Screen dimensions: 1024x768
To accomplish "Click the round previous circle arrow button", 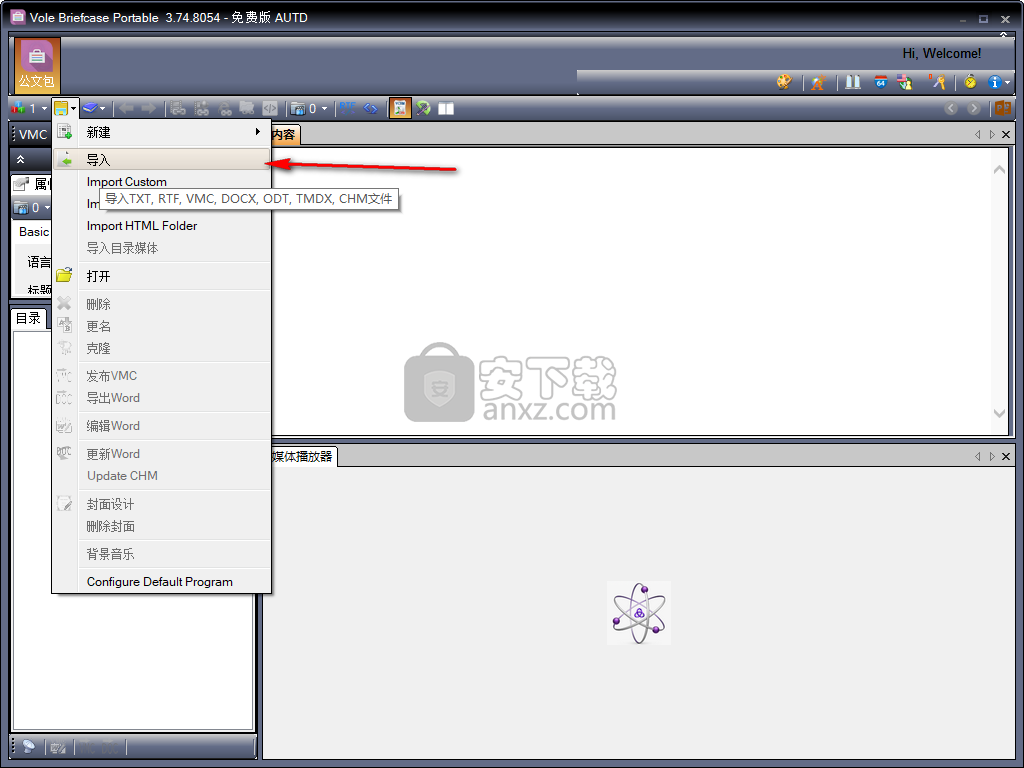I will pyautogui.click(x=951, y=108).
